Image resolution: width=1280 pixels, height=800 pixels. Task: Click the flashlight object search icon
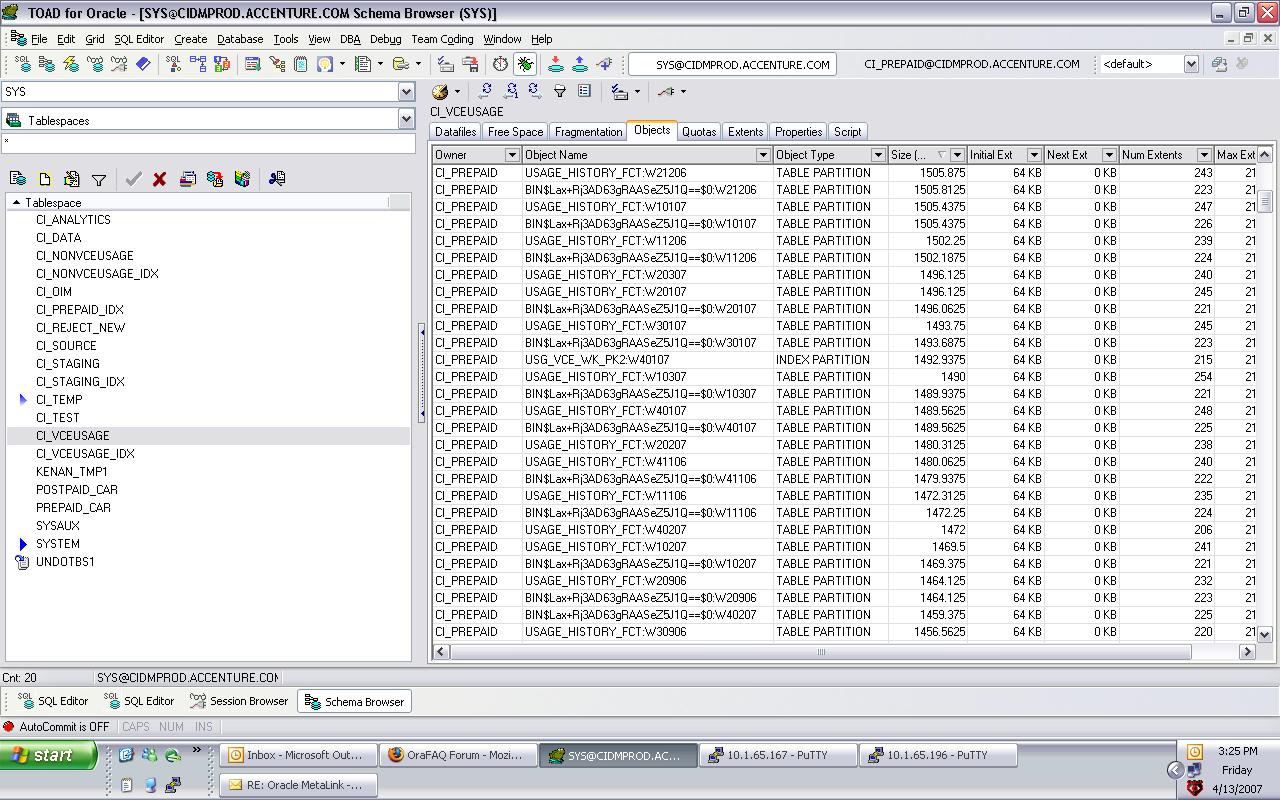(277, 64)
